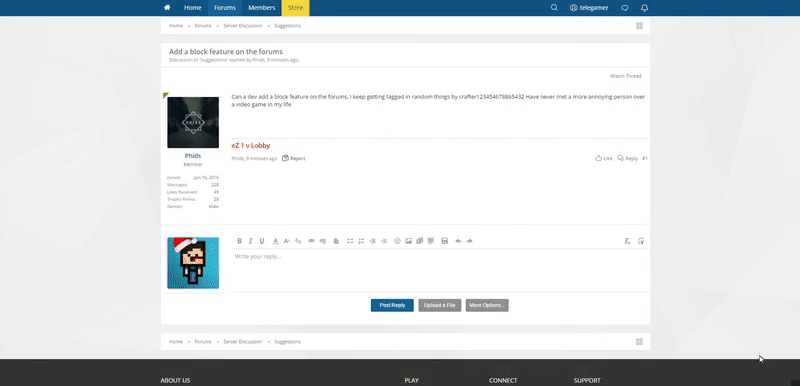Viewport: 800px width, 386px height.
Task: Click the outdent icon
Action: click(x=372, y=241)
